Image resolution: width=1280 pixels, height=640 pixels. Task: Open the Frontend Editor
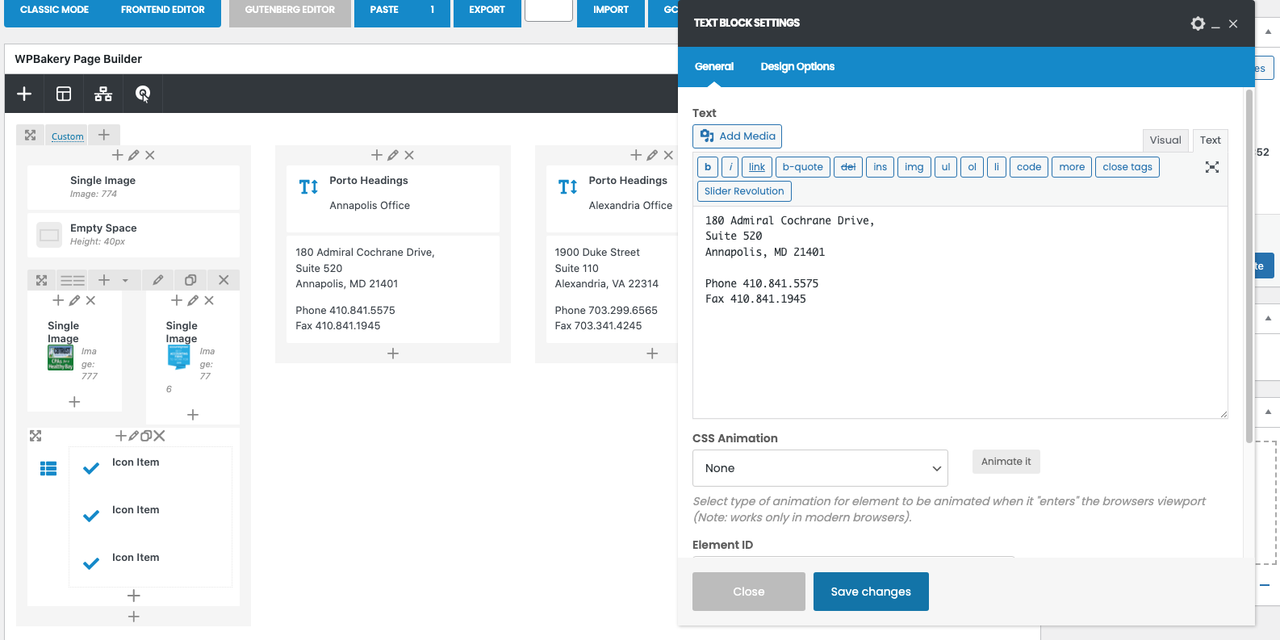(x=163, y=10)
